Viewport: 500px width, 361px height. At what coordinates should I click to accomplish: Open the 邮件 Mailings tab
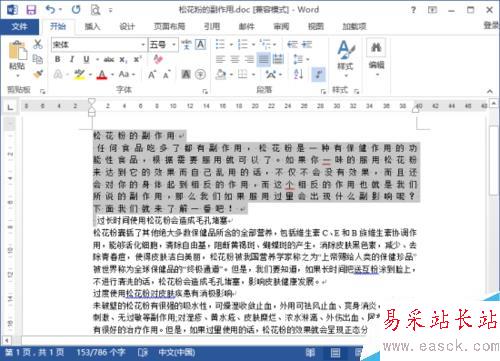point(247,26)
